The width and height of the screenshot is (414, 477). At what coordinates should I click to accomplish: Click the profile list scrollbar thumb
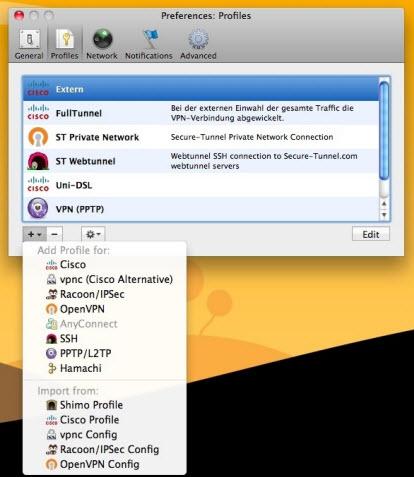tap(384, 131)
